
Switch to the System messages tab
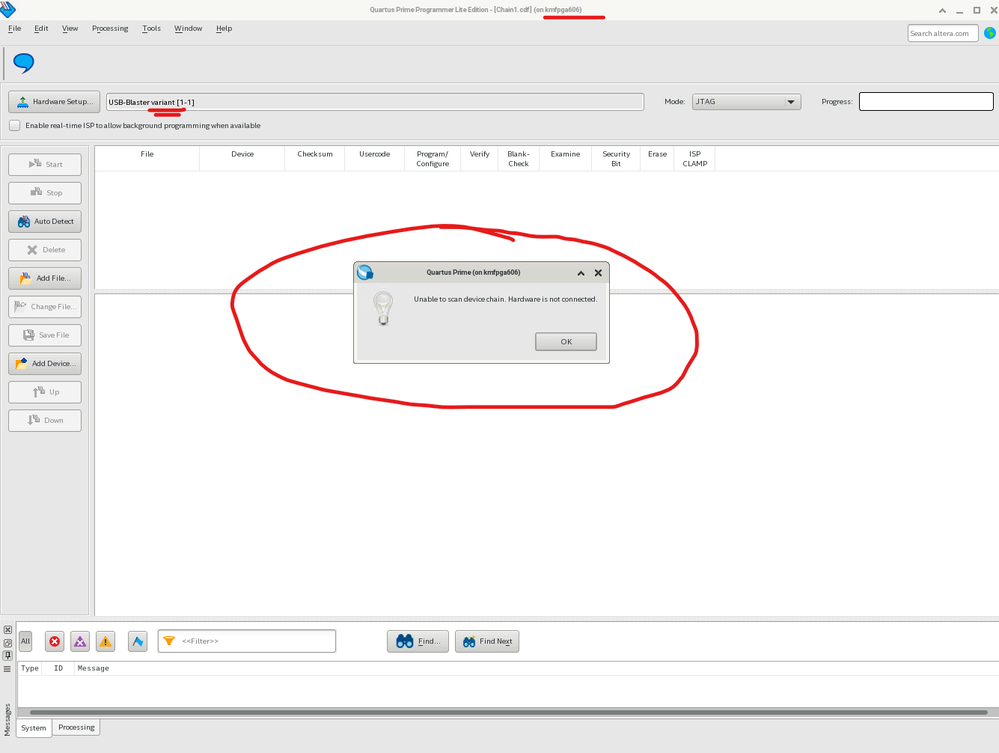[34, 728]
